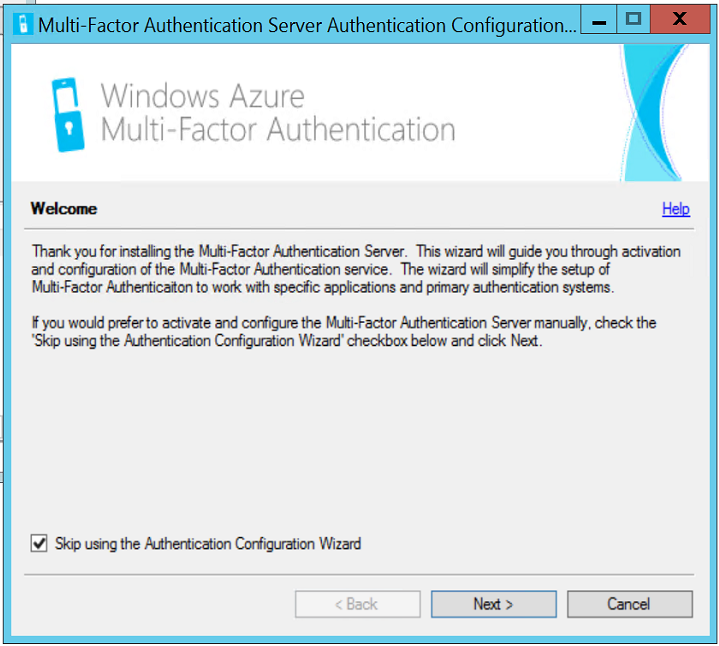719x646 pixels.
Task: Uncheck the Skip using Wizard checkbox
Action: [x=39, y=544]
